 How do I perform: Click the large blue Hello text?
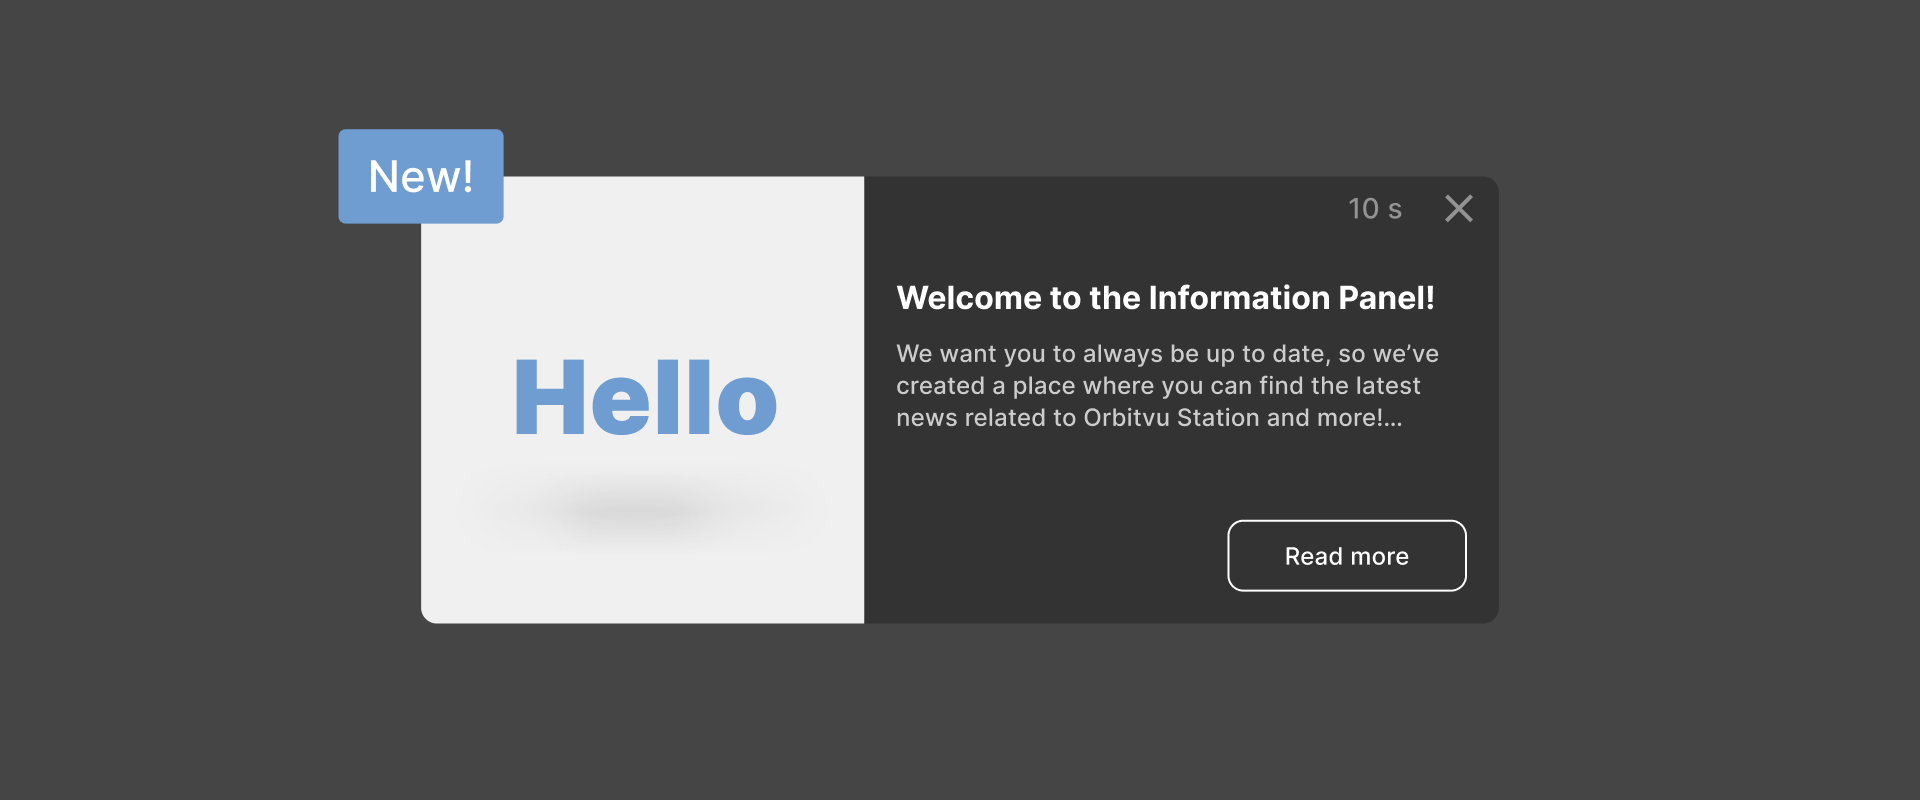point(645,399)
